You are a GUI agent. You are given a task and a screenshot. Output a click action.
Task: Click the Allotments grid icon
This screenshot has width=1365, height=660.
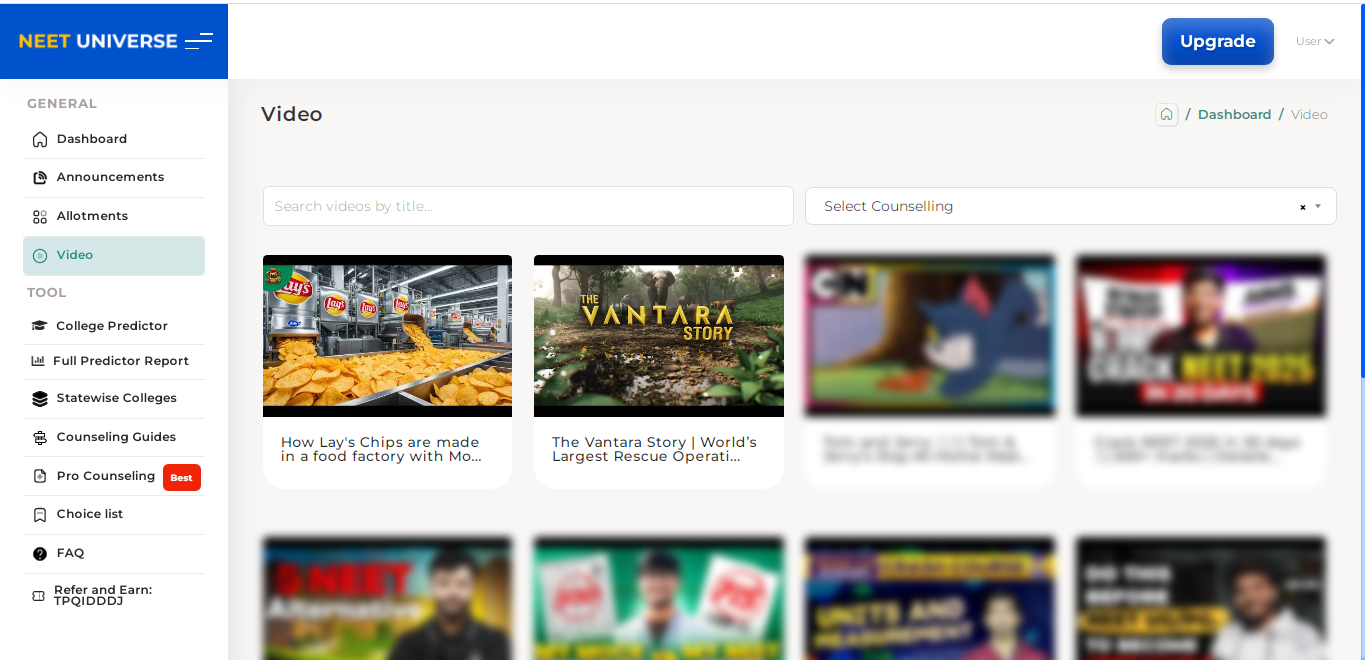40,216
